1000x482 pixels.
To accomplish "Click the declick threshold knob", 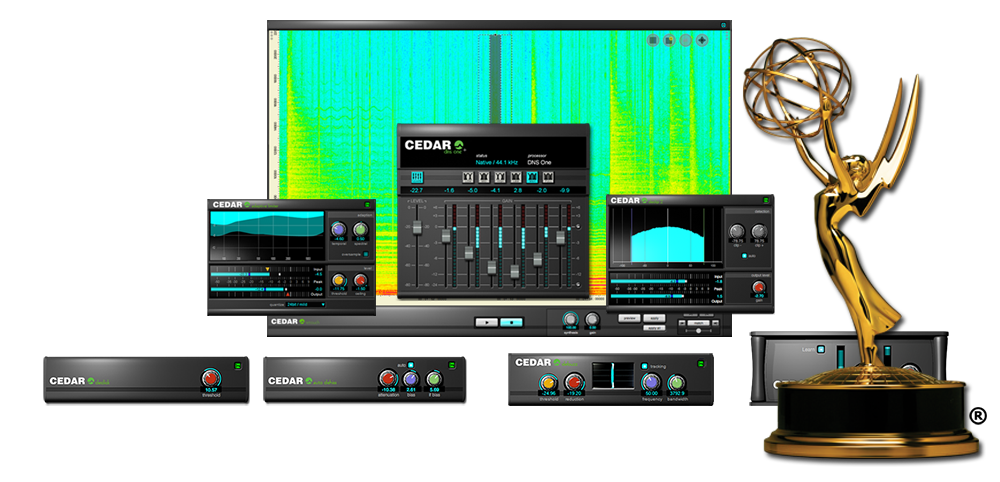I will [210, 377].
